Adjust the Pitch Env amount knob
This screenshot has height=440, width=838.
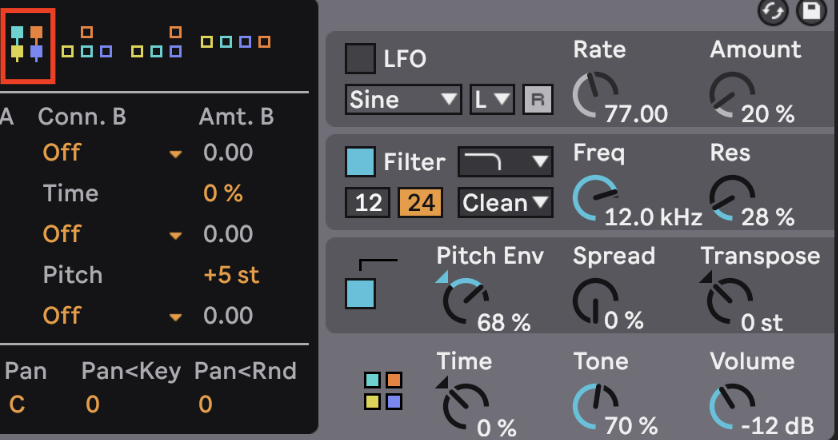click(465, 301)
